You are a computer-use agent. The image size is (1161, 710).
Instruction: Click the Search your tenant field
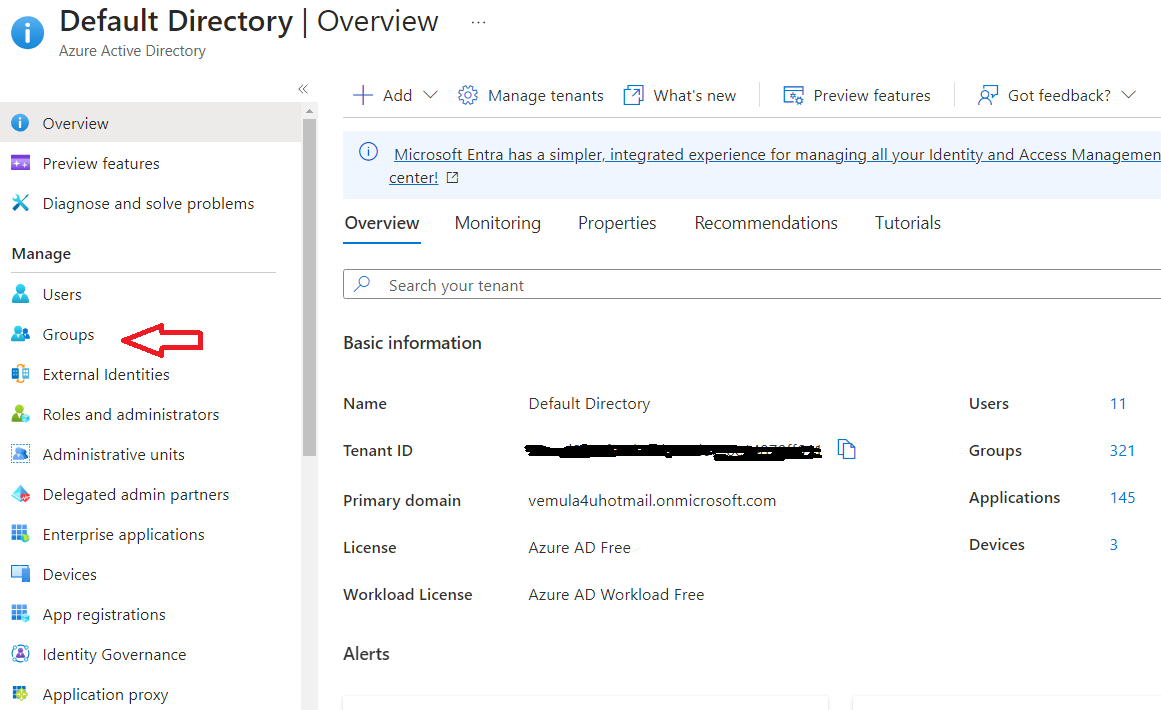tap(752, 284)
